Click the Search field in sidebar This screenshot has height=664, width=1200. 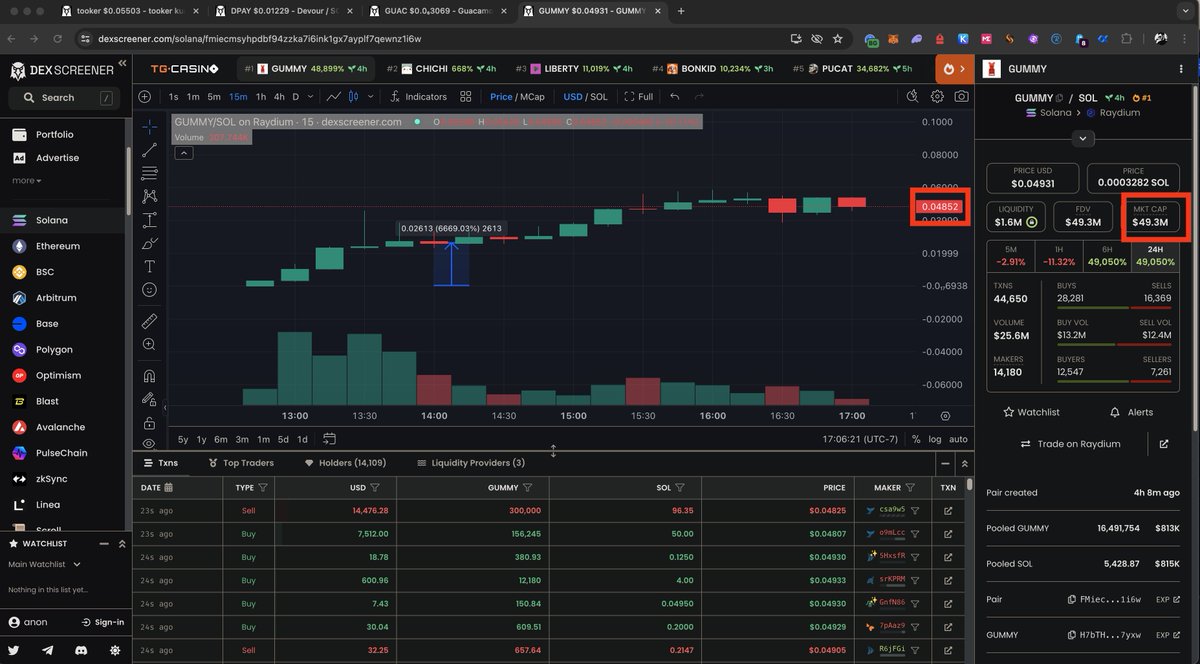pos(63,98)
